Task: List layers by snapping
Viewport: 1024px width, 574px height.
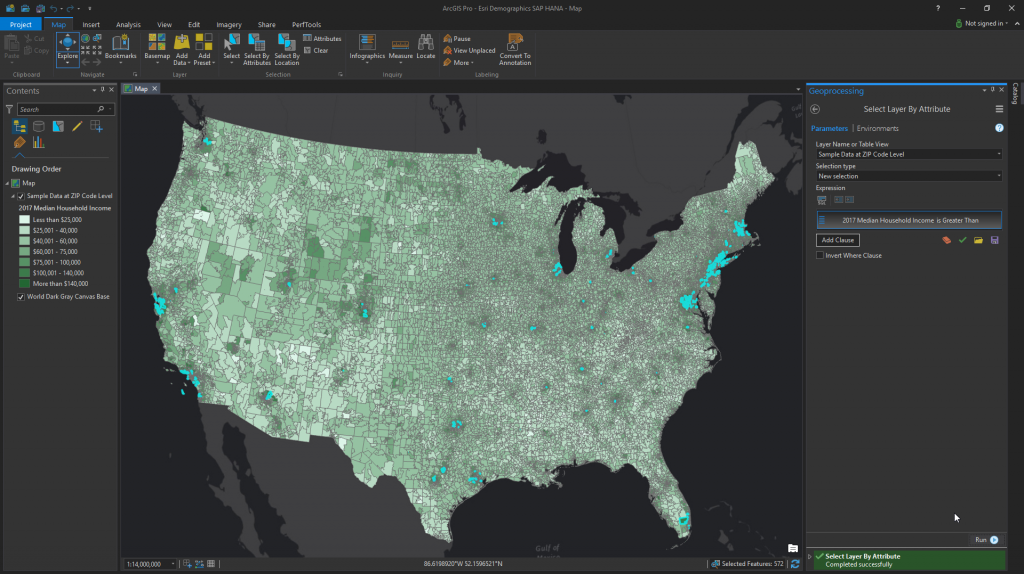Action: [x=96, y=126]
